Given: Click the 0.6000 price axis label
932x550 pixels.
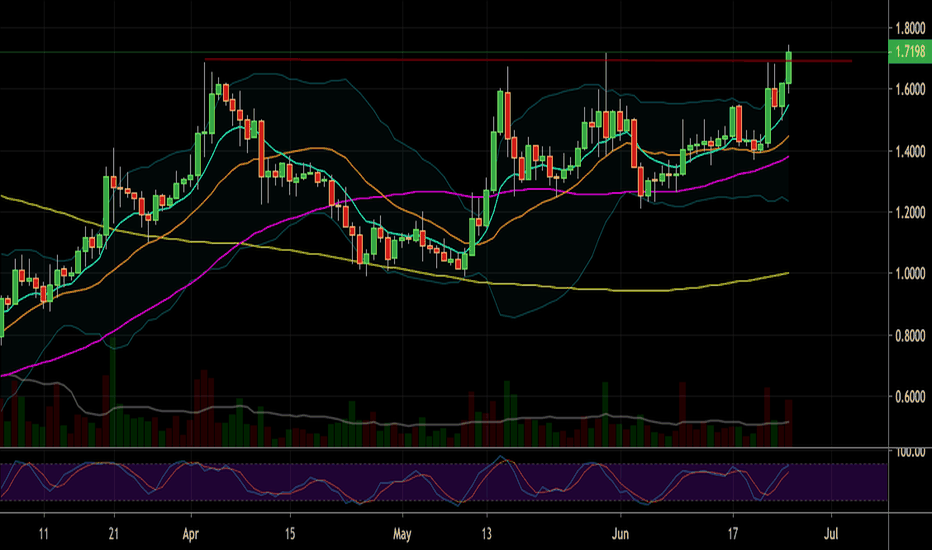Looking at the screenshot, I should (911, 397).
